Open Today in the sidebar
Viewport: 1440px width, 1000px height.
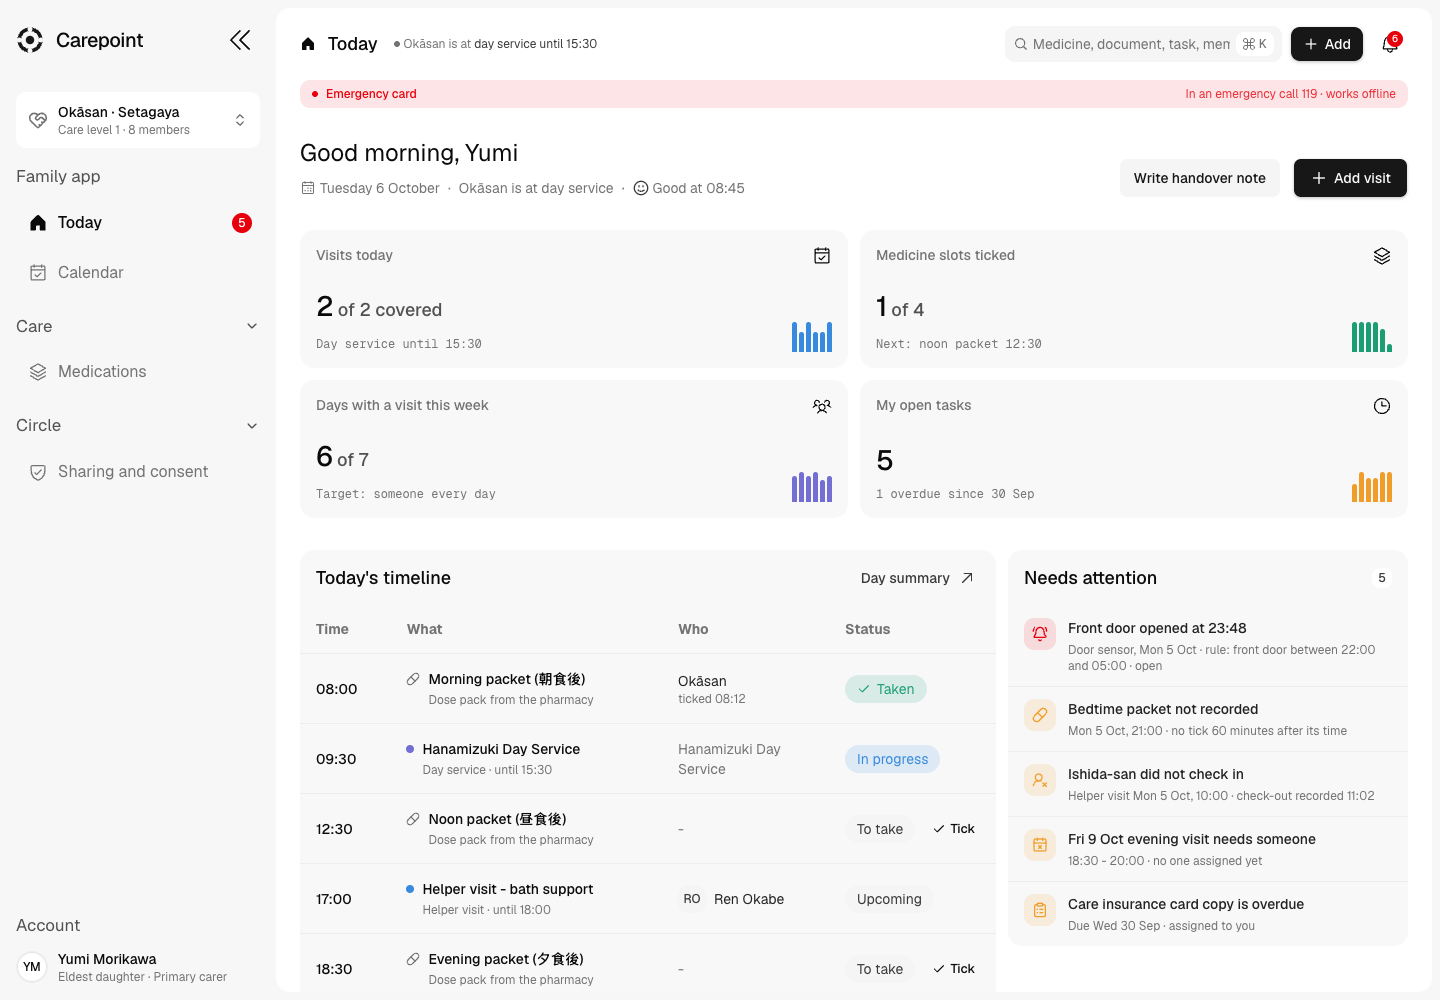(138, 223)
